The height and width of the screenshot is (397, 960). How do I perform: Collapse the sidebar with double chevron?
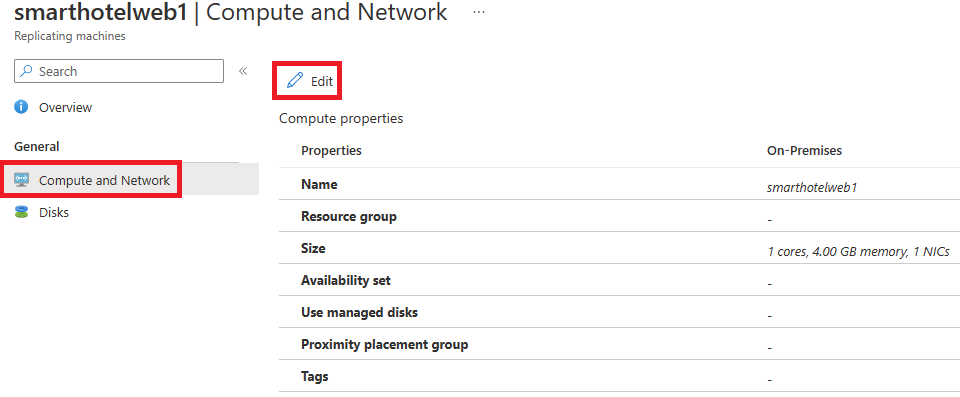pos(242,71)
